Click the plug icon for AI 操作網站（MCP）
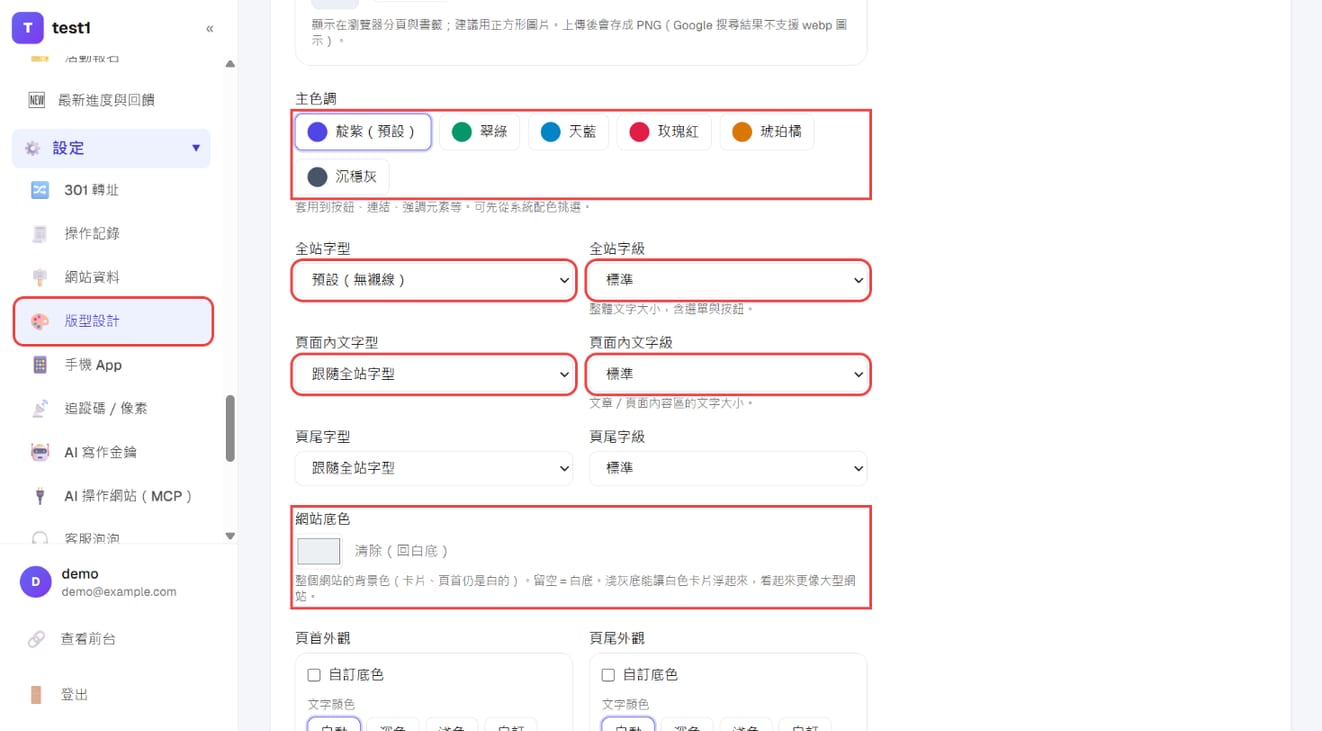Viewport: 1322px width, 731px height. [x=40, y=496]
